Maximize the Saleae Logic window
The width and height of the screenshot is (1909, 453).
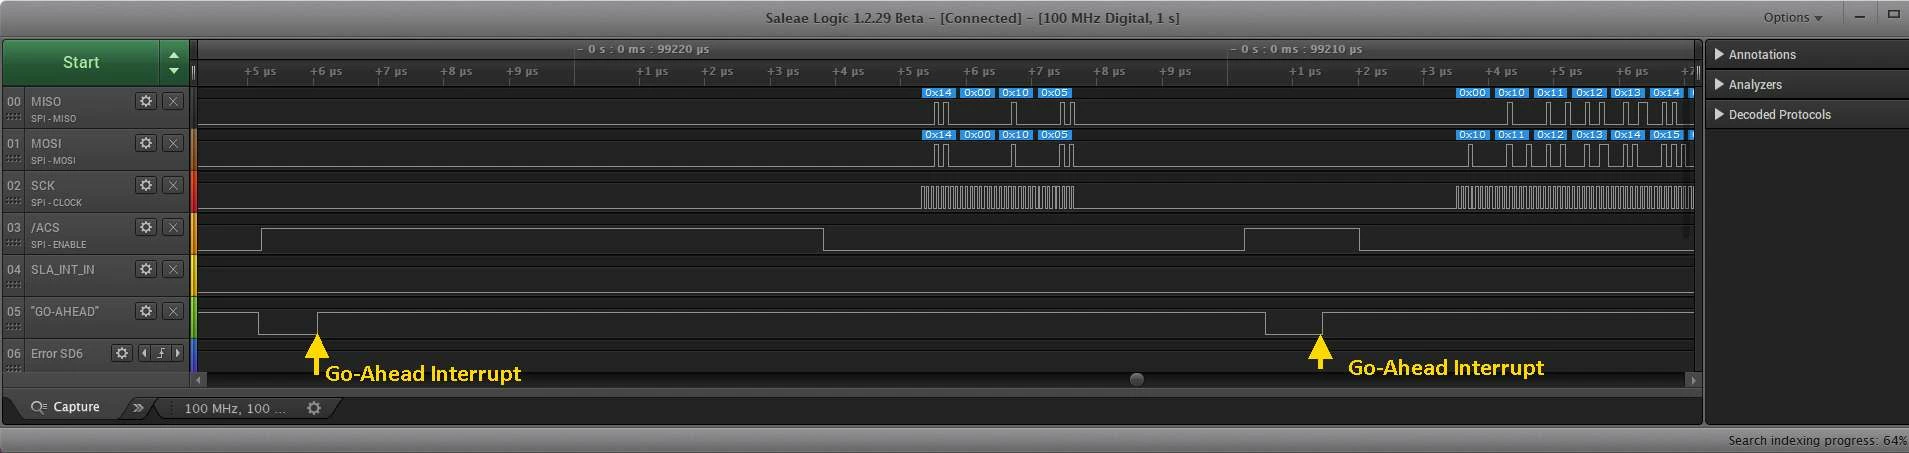point(1893,15)
